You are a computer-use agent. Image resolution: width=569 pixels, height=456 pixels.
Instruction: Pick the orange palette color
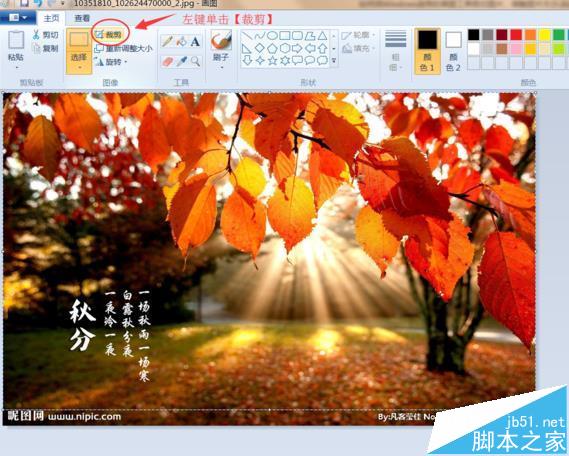(x=531, y=35)
